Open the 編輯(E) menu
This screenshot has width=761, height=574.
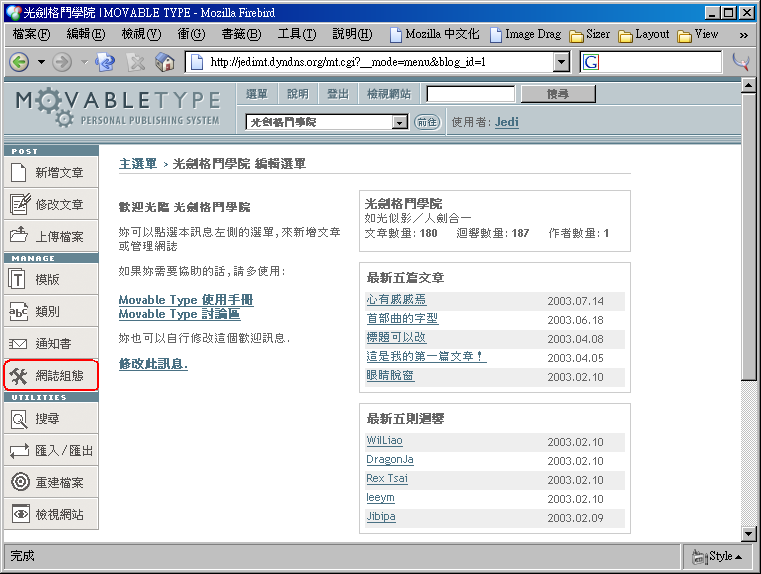click(85, 34)
